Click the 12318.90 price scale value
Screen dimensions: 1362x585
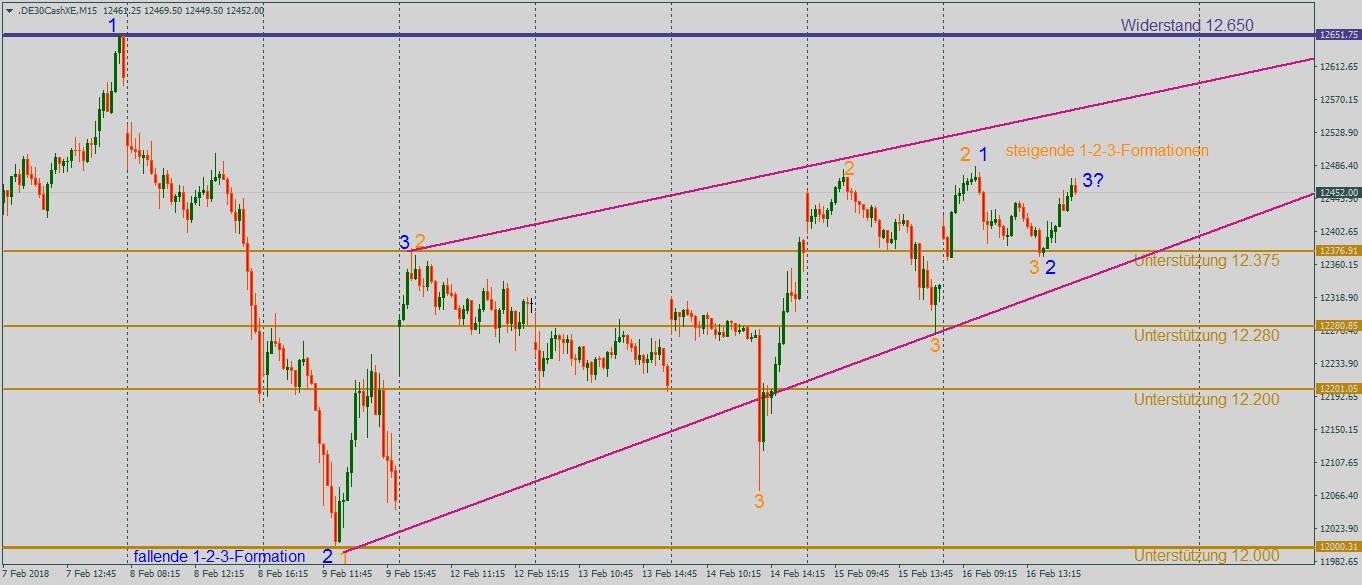pyautogui.click(x=1339, y=298)
